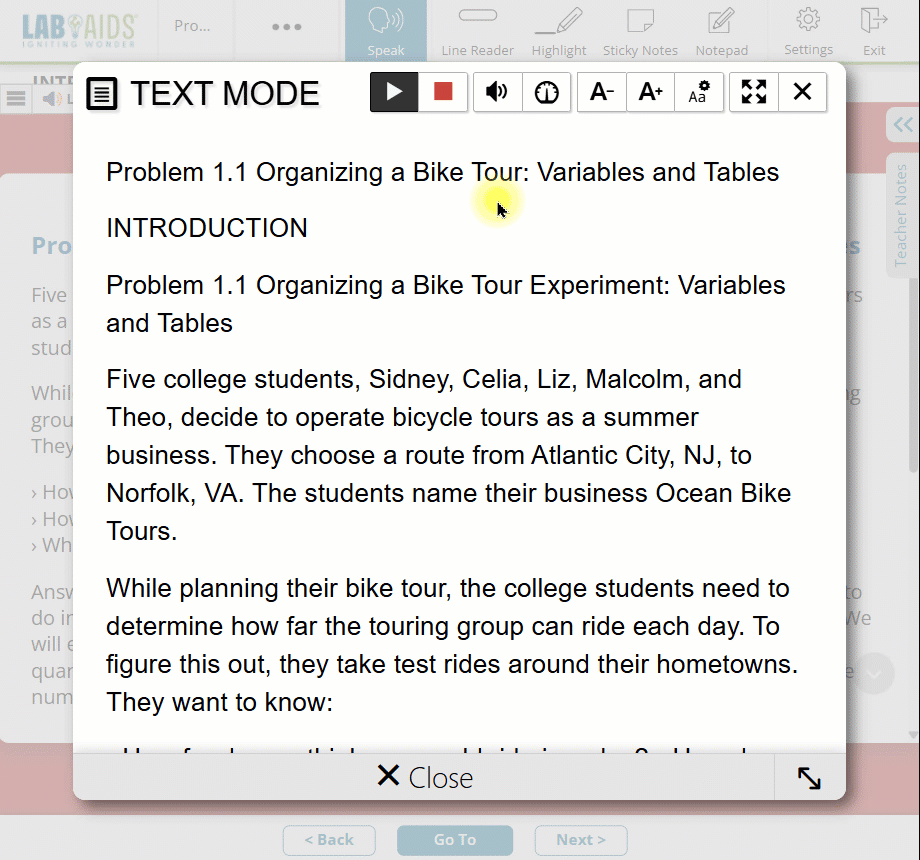
Task: Toggle the Line Reader tool
Action: (x=477, y=30)
